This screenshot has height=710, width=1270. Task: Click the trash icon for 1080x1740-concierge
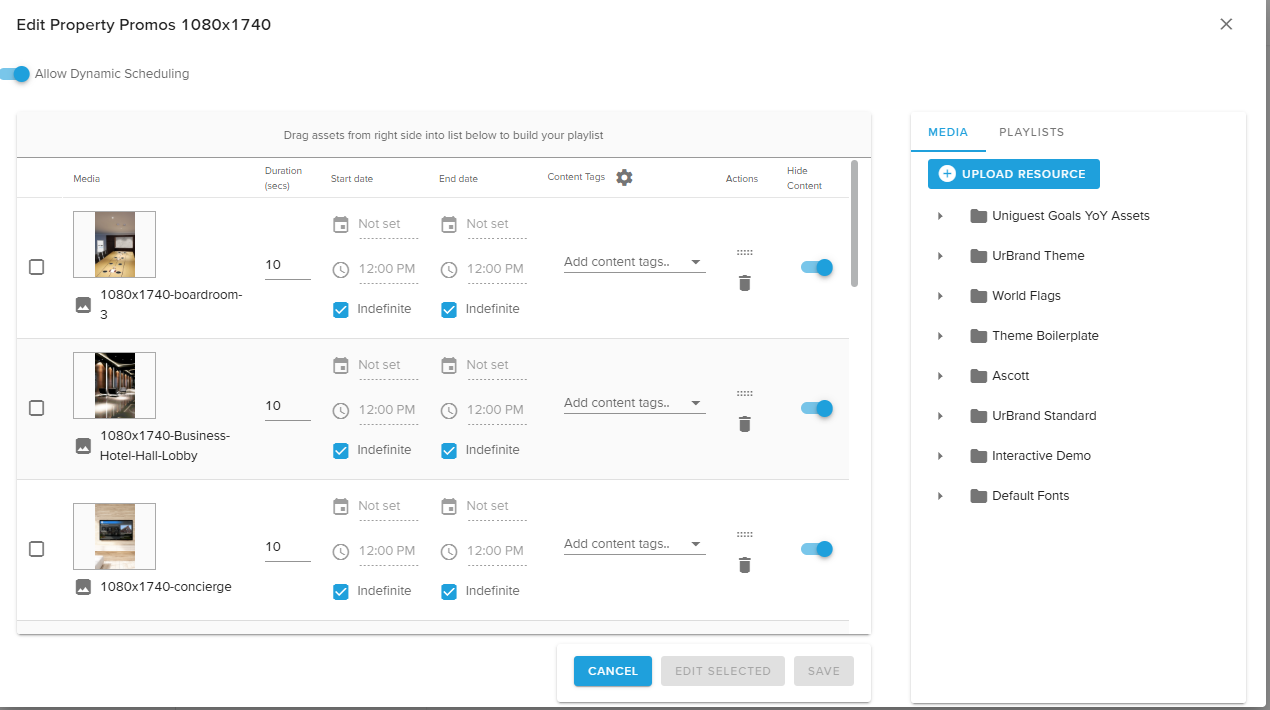coord(744,565)
